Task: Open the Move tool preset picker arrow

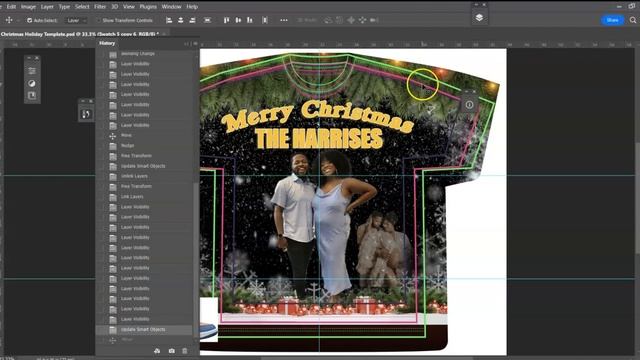Action: point(18,20)
